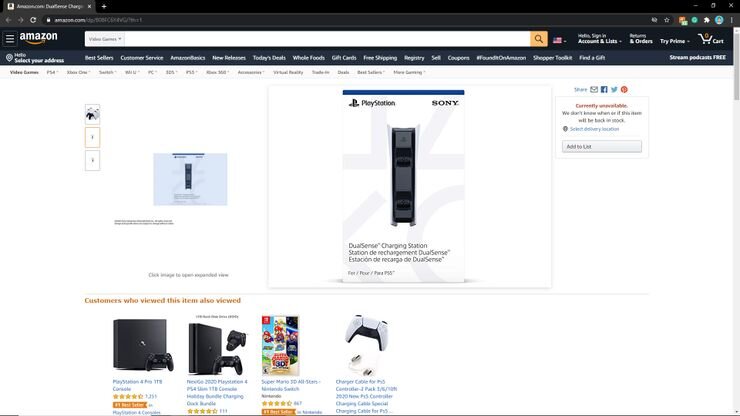
Task: Open Virtual Reality in subnav
Action: click(x=288, y=72)
